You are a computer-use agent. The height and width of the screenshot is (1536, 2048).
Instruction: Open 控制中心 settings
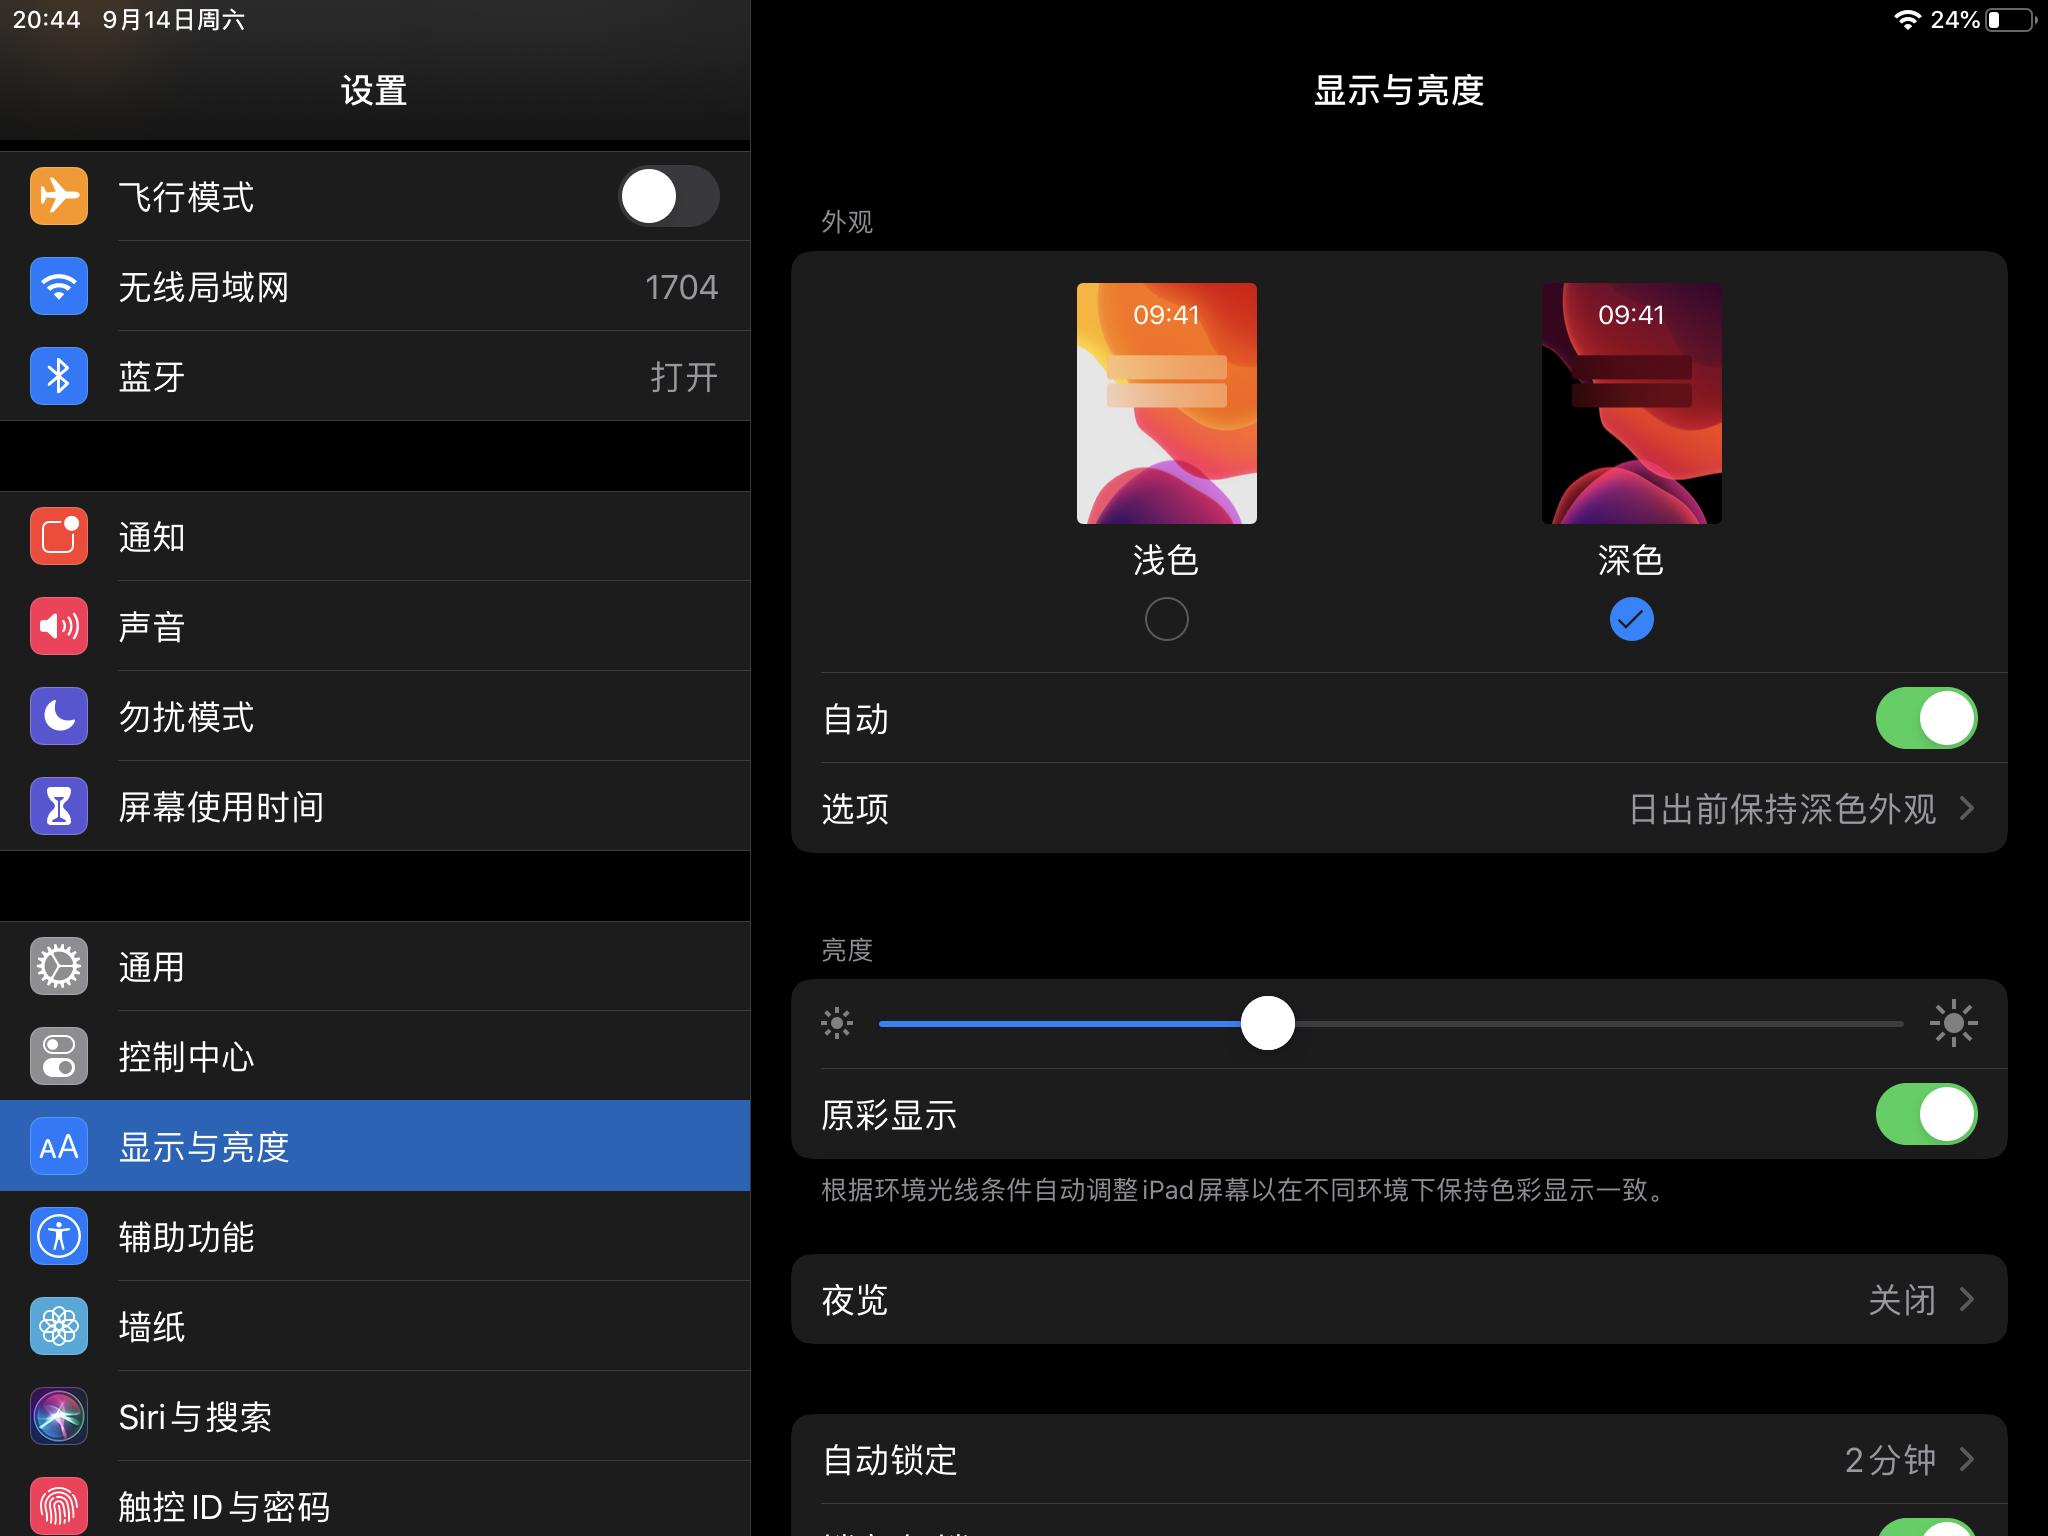point(187,1056)
